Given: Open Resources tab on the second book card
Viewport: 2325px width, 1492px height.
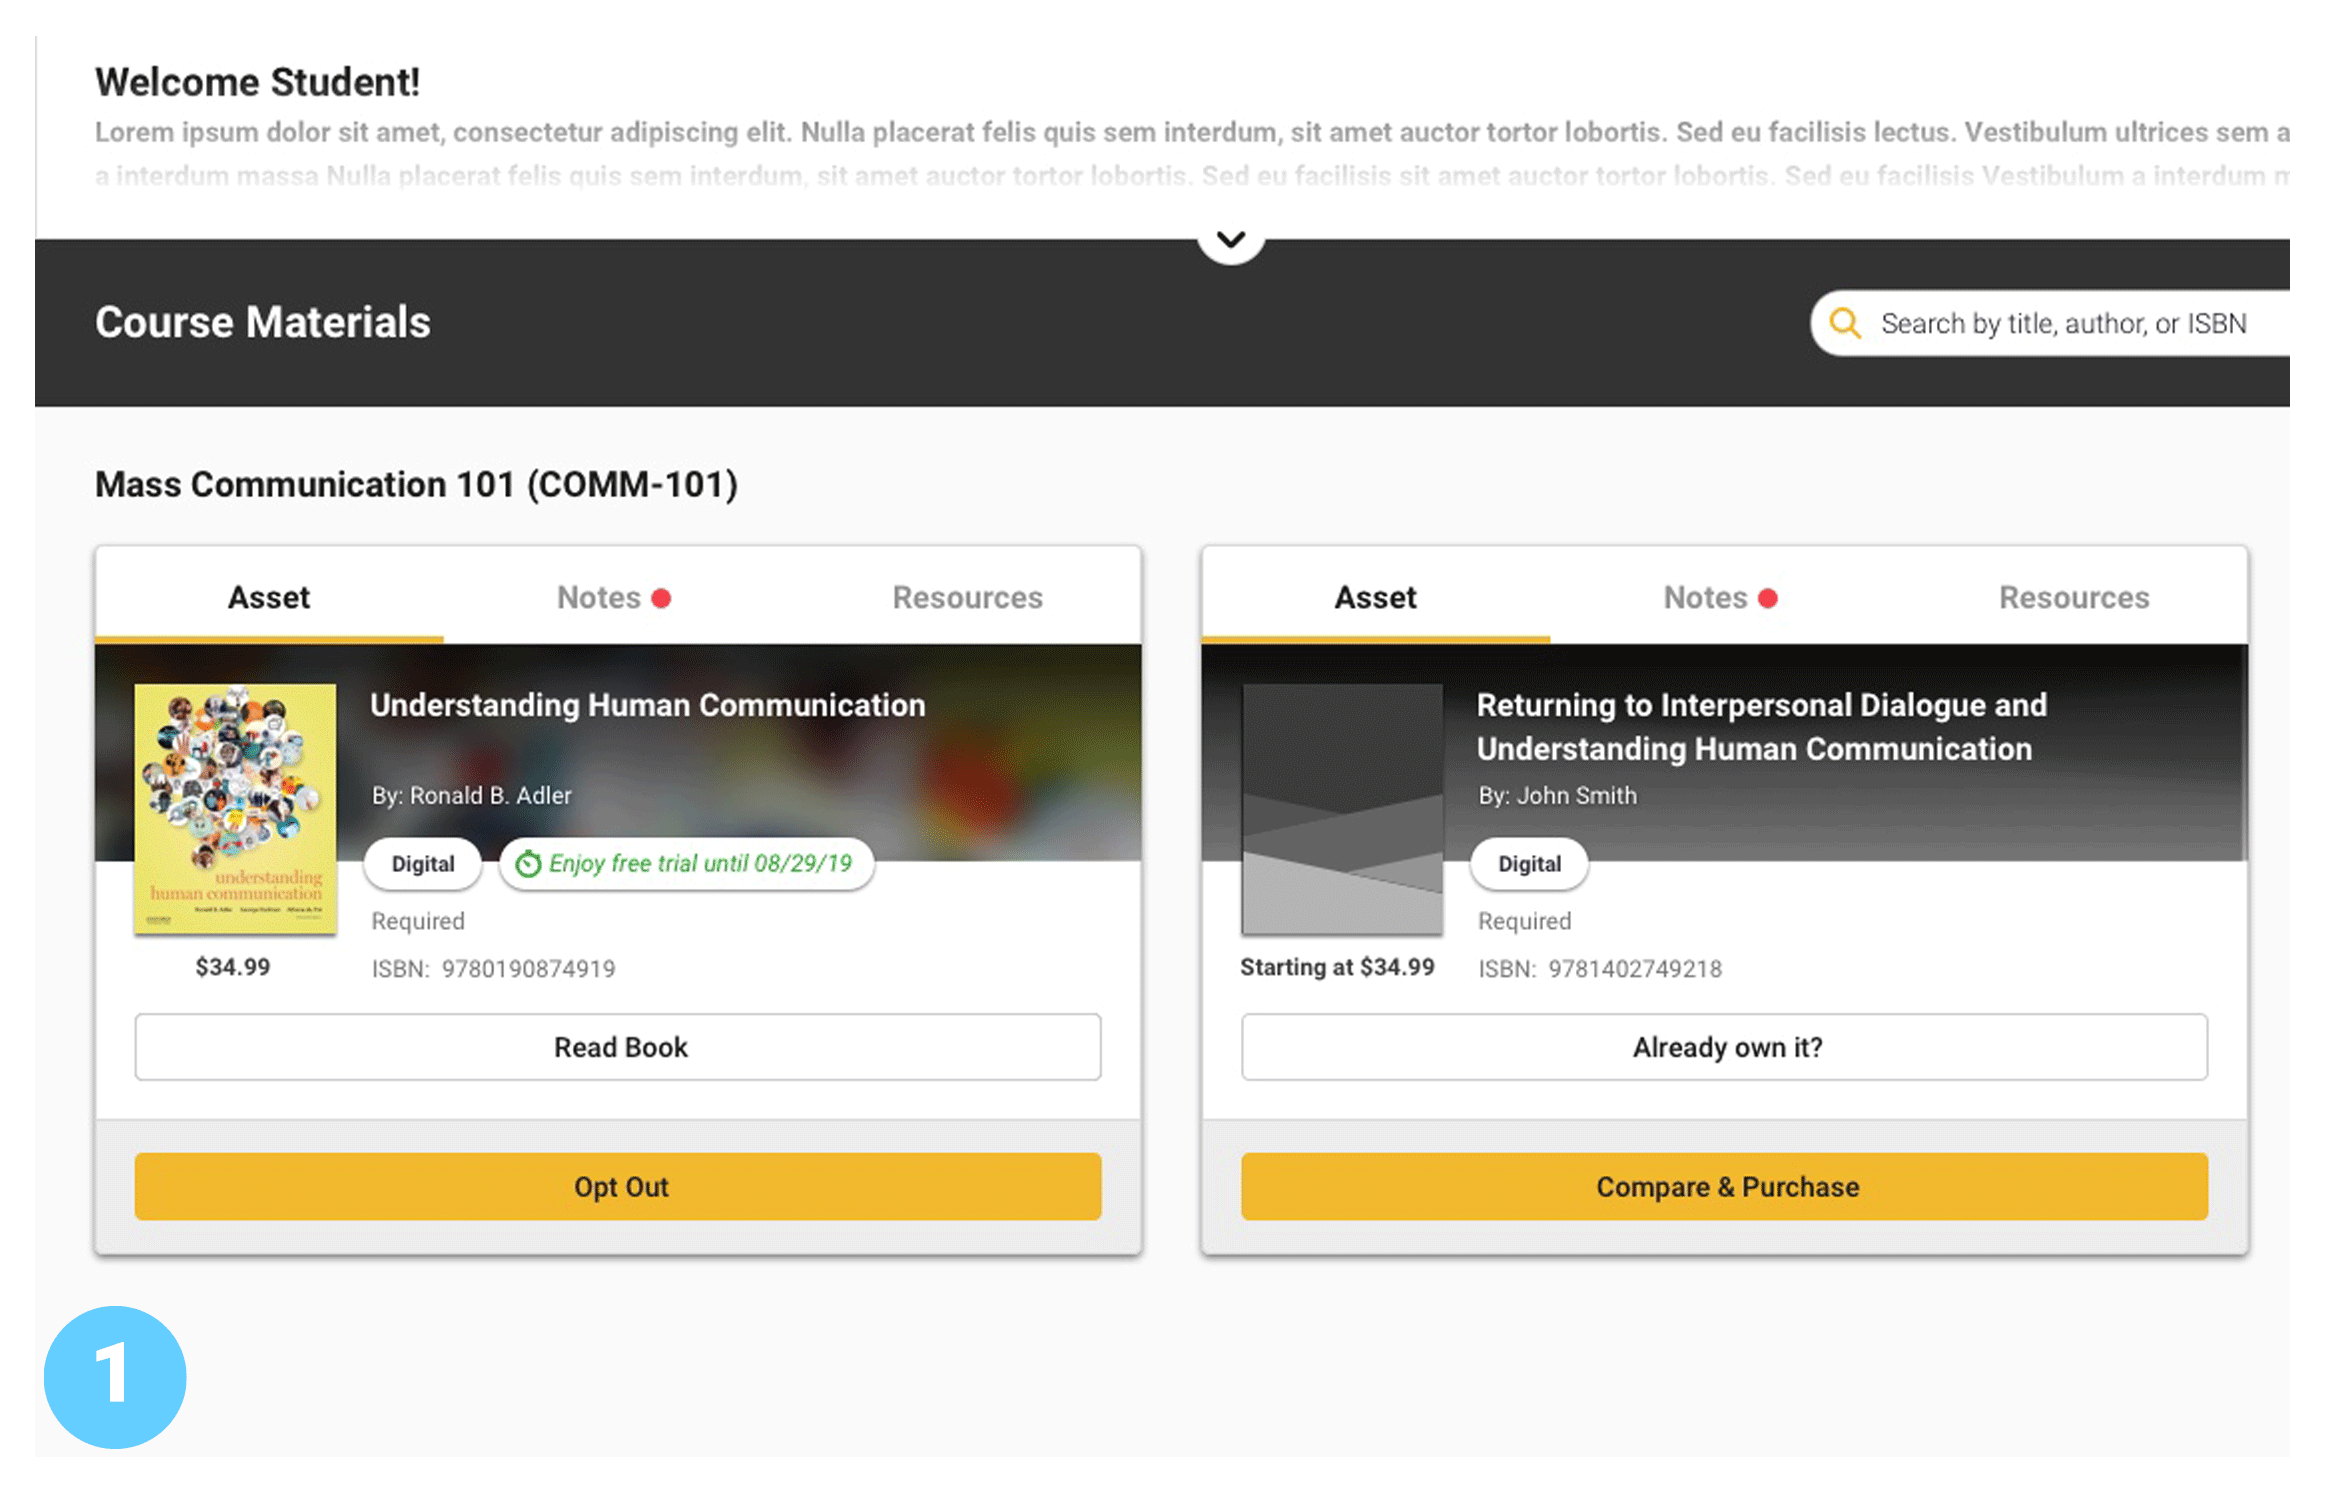Looking at the screenshot, I should pyautogui.click(x=2073, y=597).
